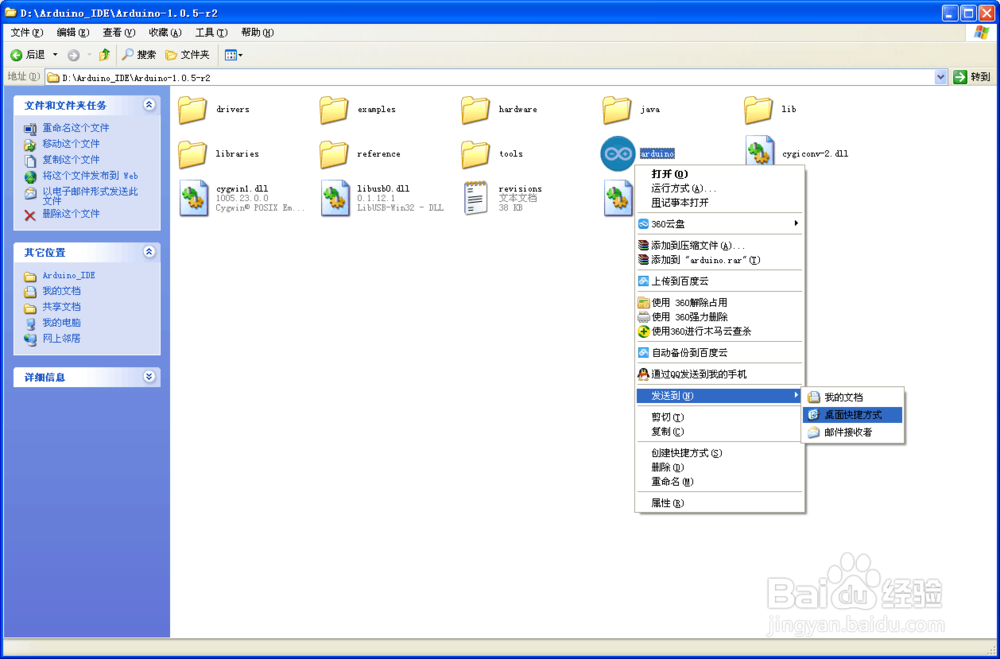The height and width of the screenshot is (659, 1000).
Task: Select the libusb0.dll file icon
Action: (335, 198)
